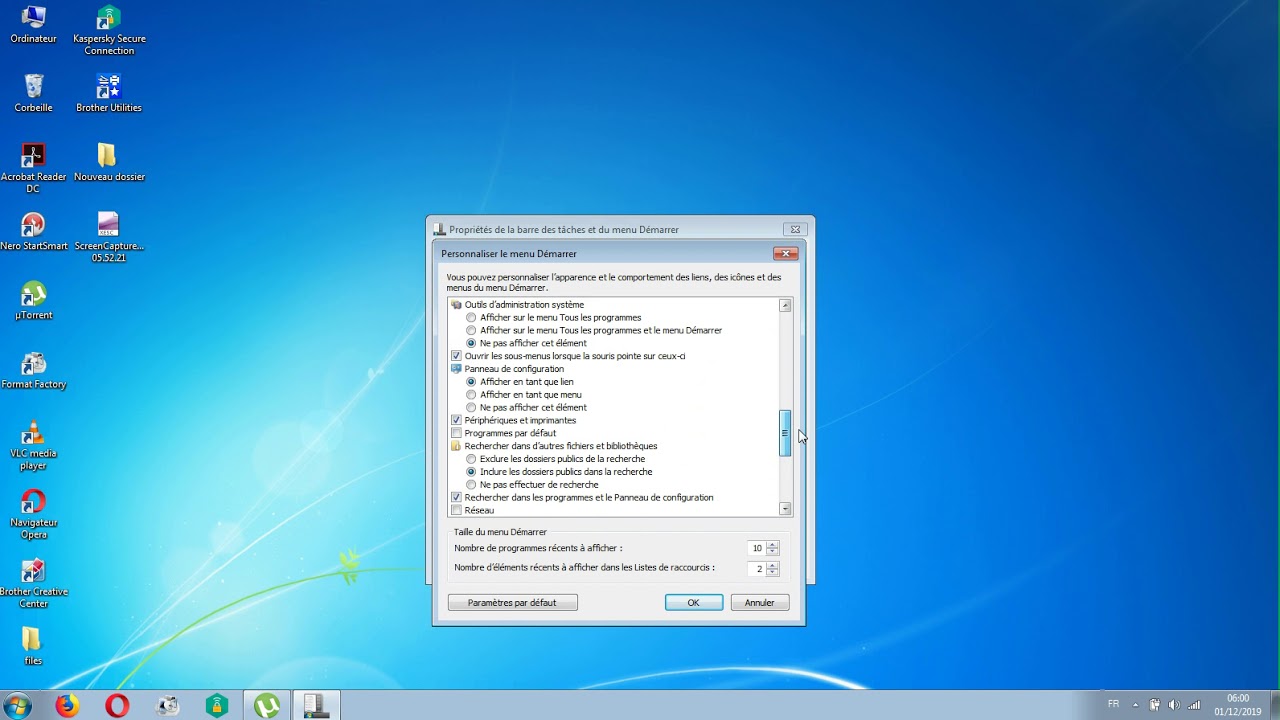Image resolution: width=1280 pixels, height=720 pixels.
Task: Toggle 'Rechercher dans les programmes et le Panneau' checkbox
Action: (457, 498)
